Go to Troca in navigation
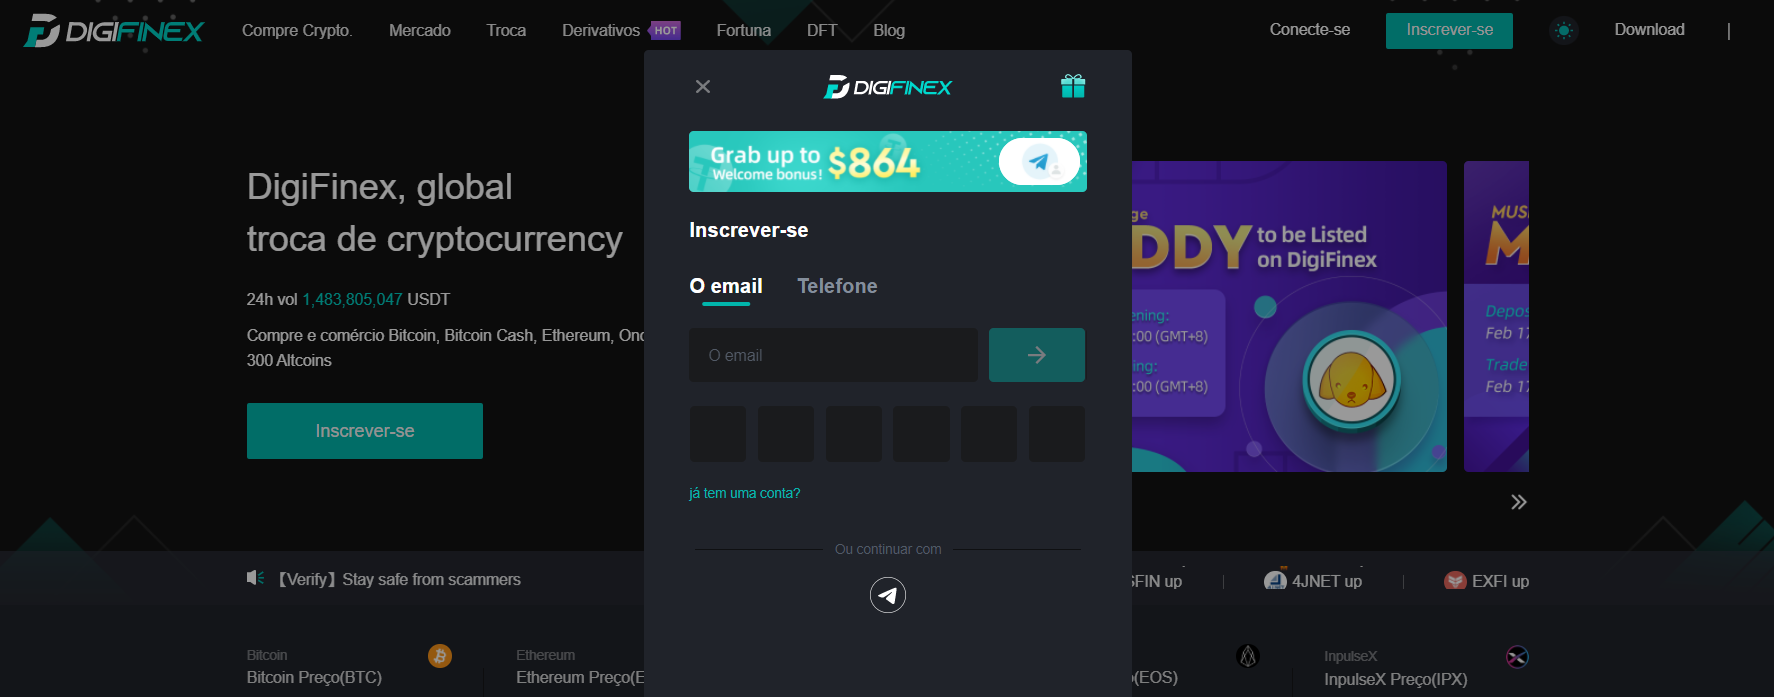 (x=506, y=30)
